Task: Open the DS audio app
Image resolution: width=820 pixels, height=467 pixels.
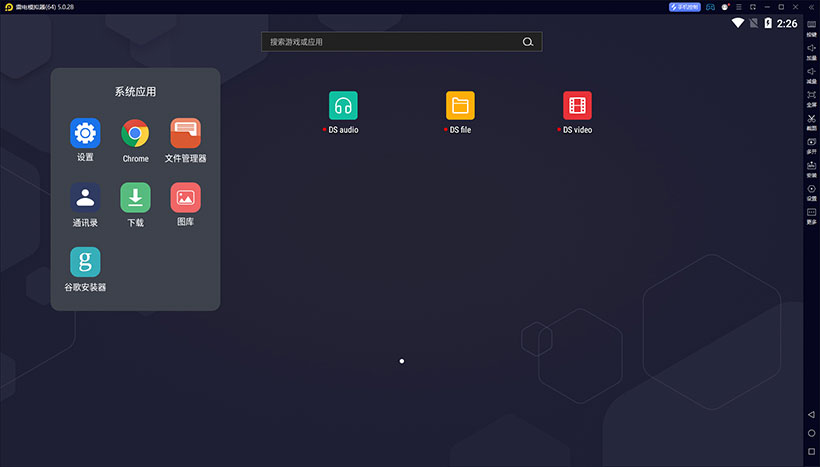Action: click(x=343, y=106)
